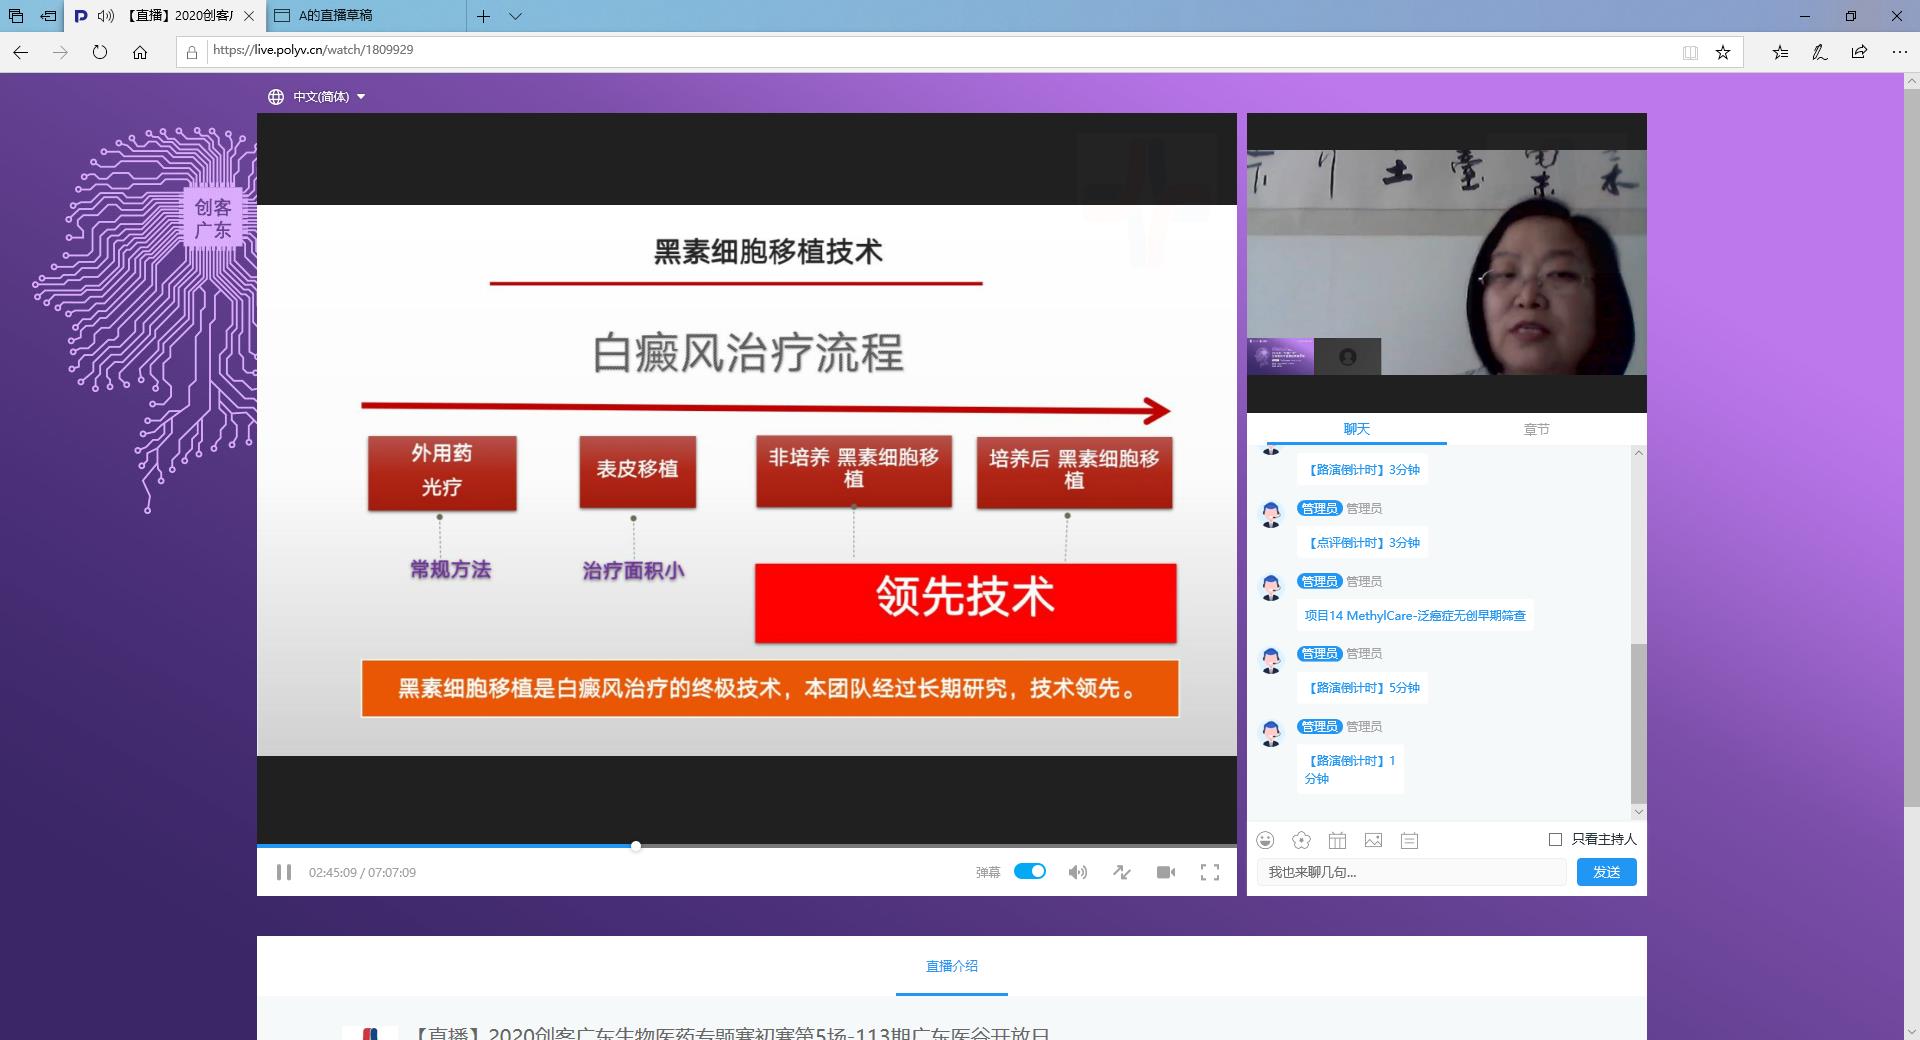1920x1040 pixels.
Task: Open the 直播介绍 introduction link
Action: click(951, 966)
